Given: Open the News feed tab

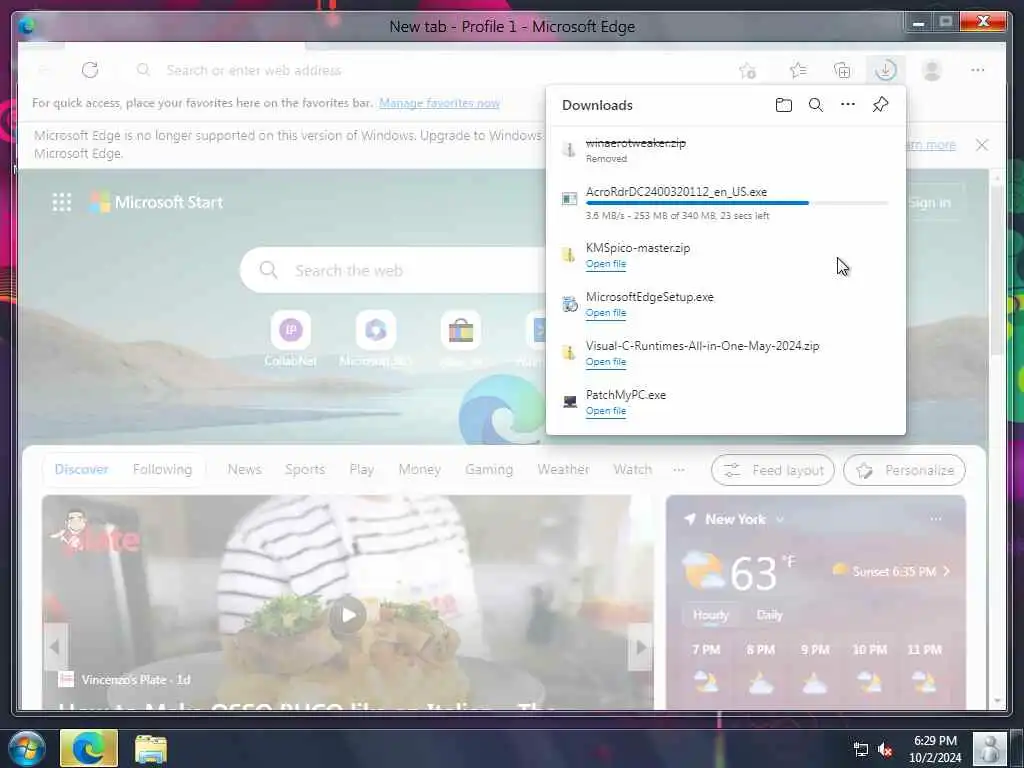Looking at the screenshot, I should 244,470.
